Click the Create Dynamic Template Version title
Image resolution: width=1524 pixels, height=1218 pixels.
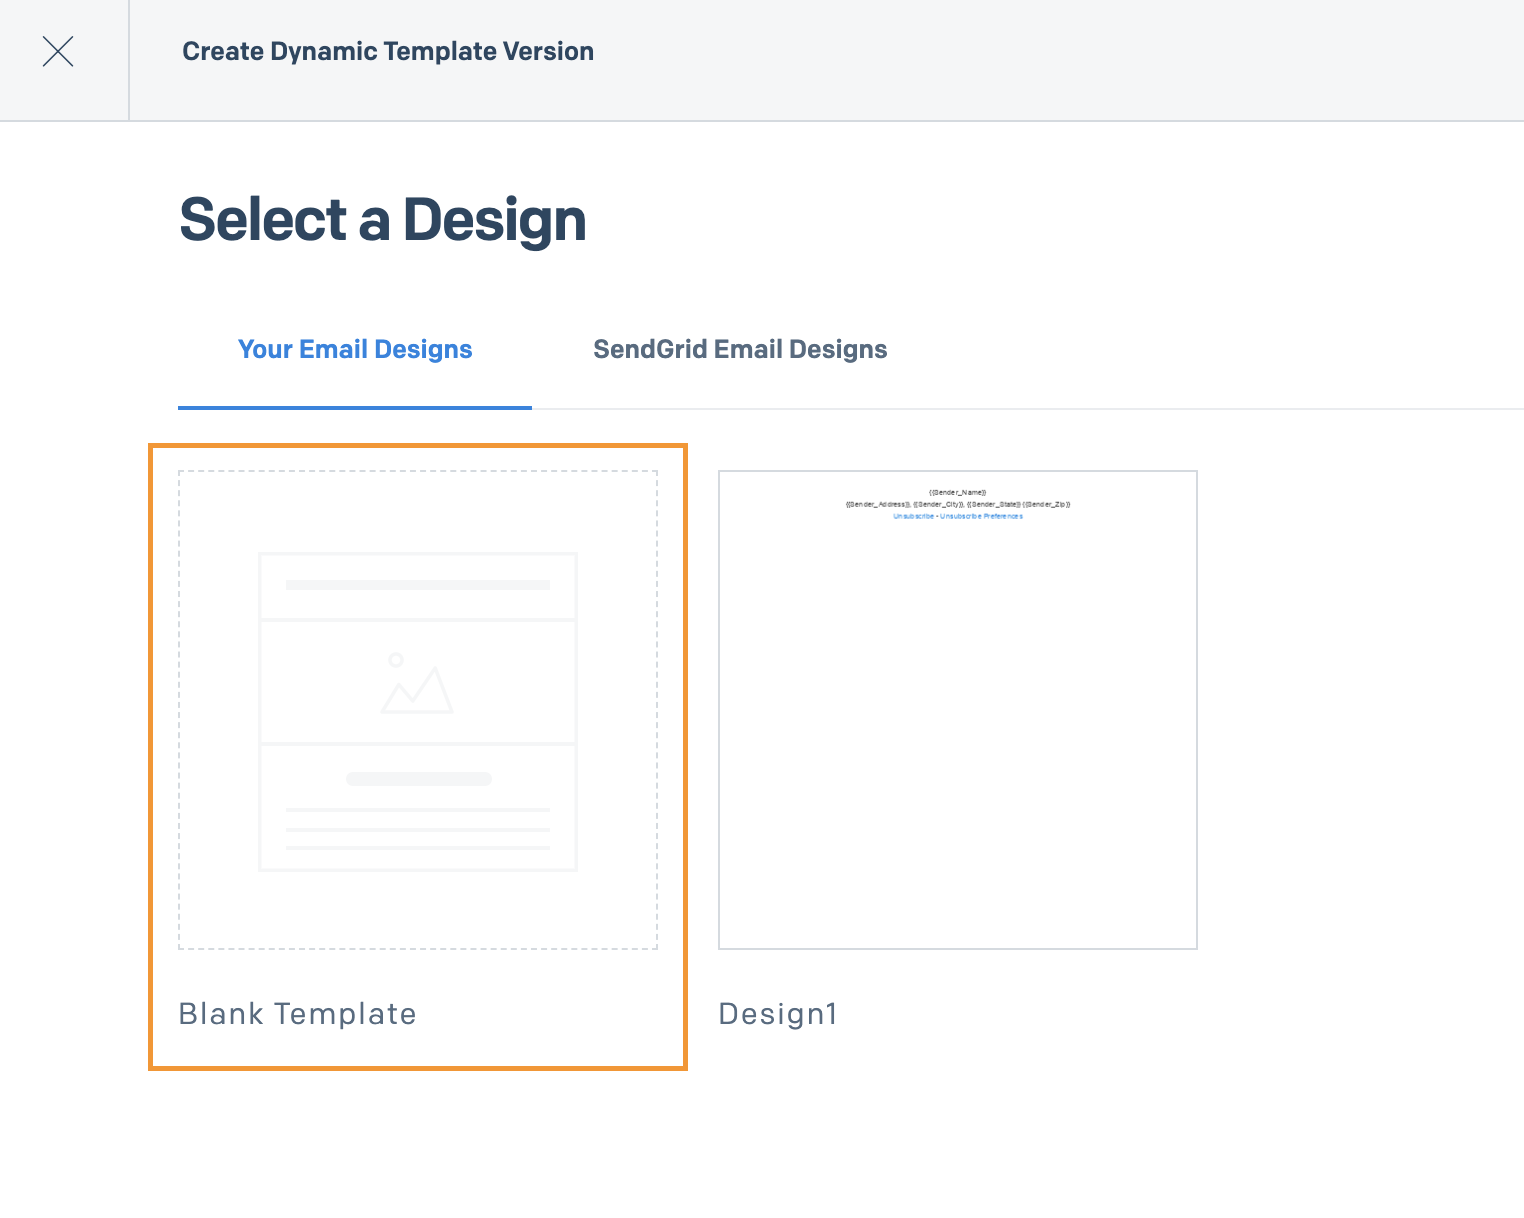tap(387, 51)
